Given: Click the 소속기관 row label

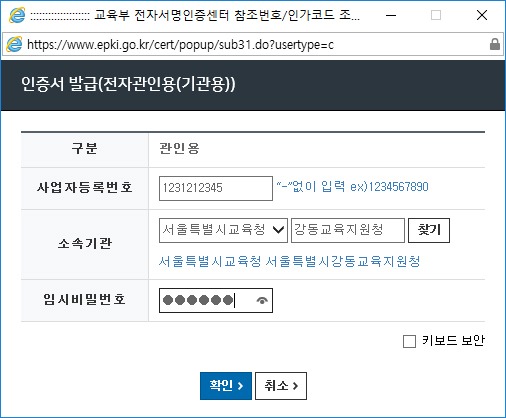Looking at the screenshot, I should click(x=85, y=244).
